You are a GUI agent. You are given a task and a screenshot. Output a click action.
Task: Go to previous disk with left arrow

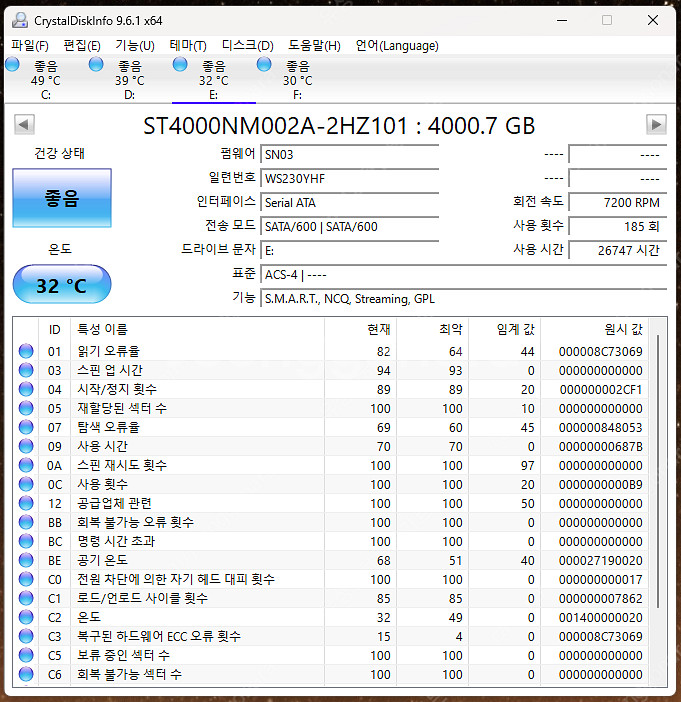(24, 124)
